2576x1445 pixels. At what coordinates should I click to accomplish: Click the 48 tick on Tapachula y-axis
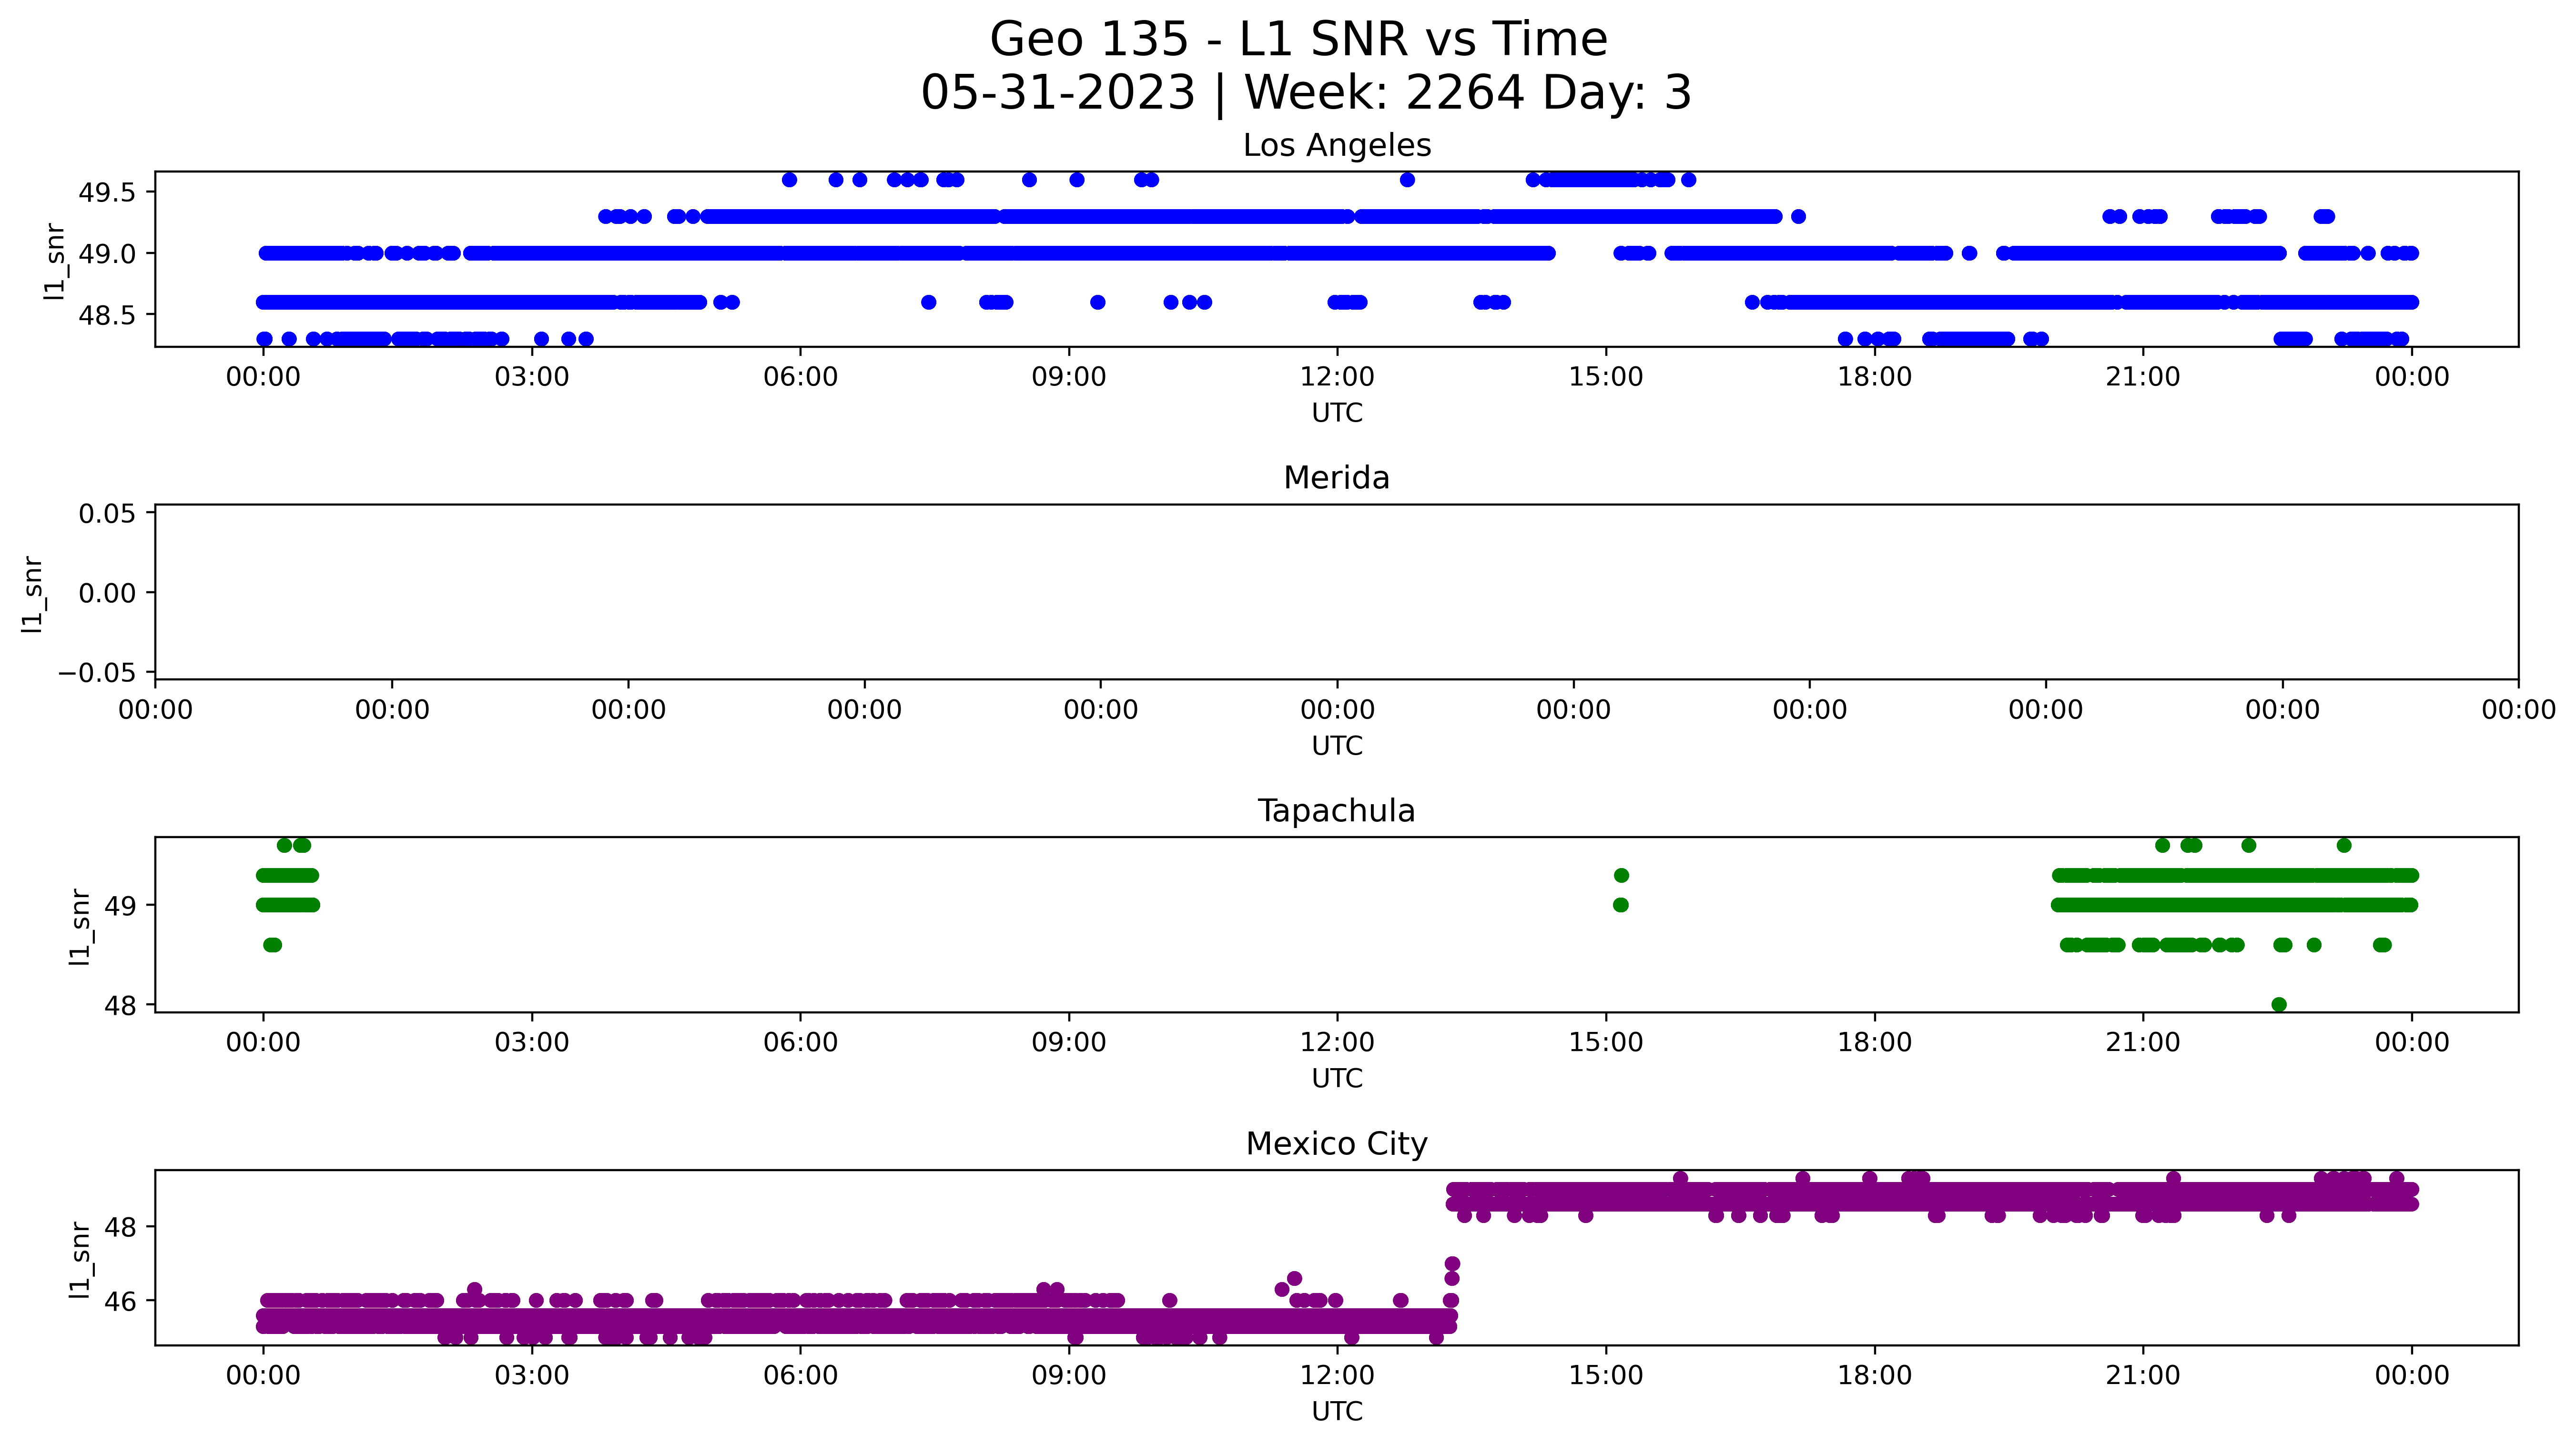click(120, 1005)
